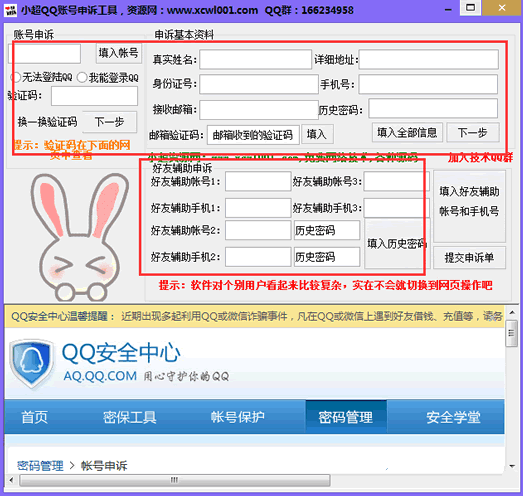Viewport: 523px width, 496px height.
Task: Click the 好友辅助手机3 input field
Action: click(x=396, y=208)
